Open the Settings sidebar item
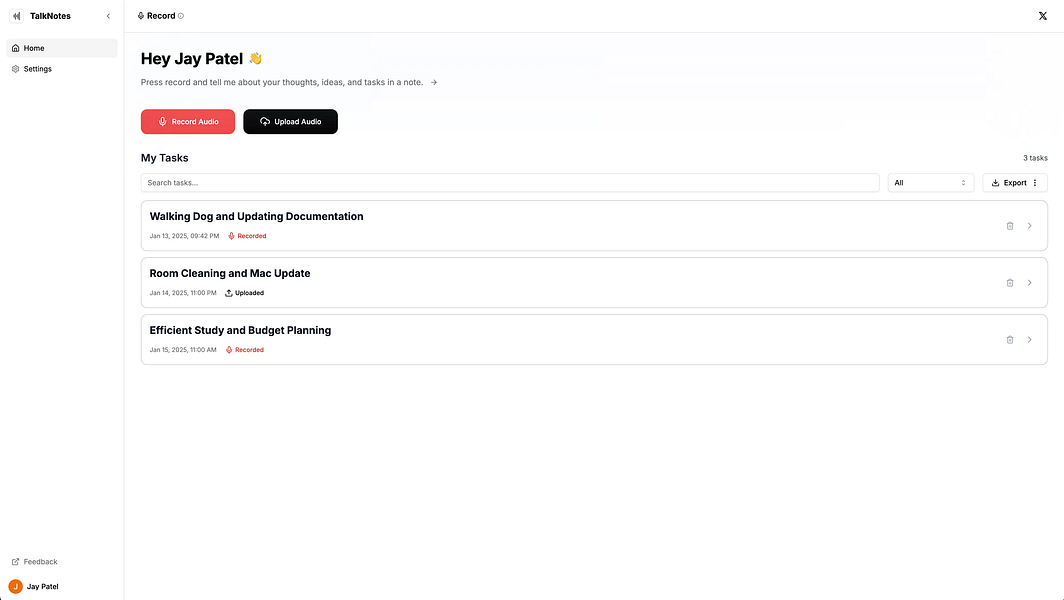1064x600 pixels. click(62, 69)
